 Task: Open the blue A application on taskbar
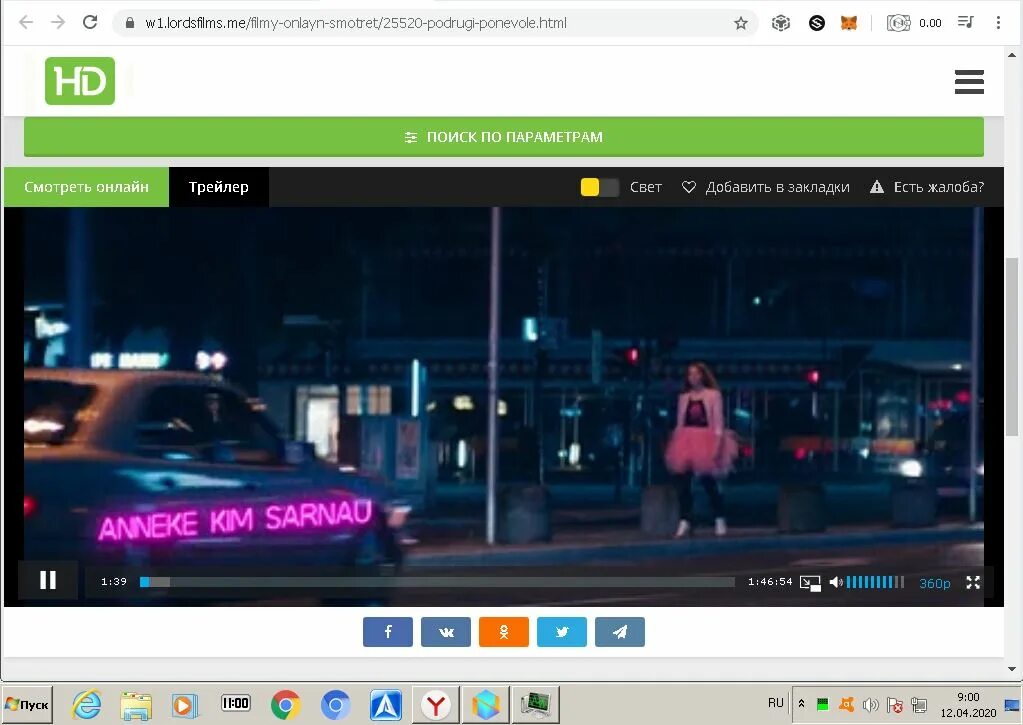[x=386, y=705]
